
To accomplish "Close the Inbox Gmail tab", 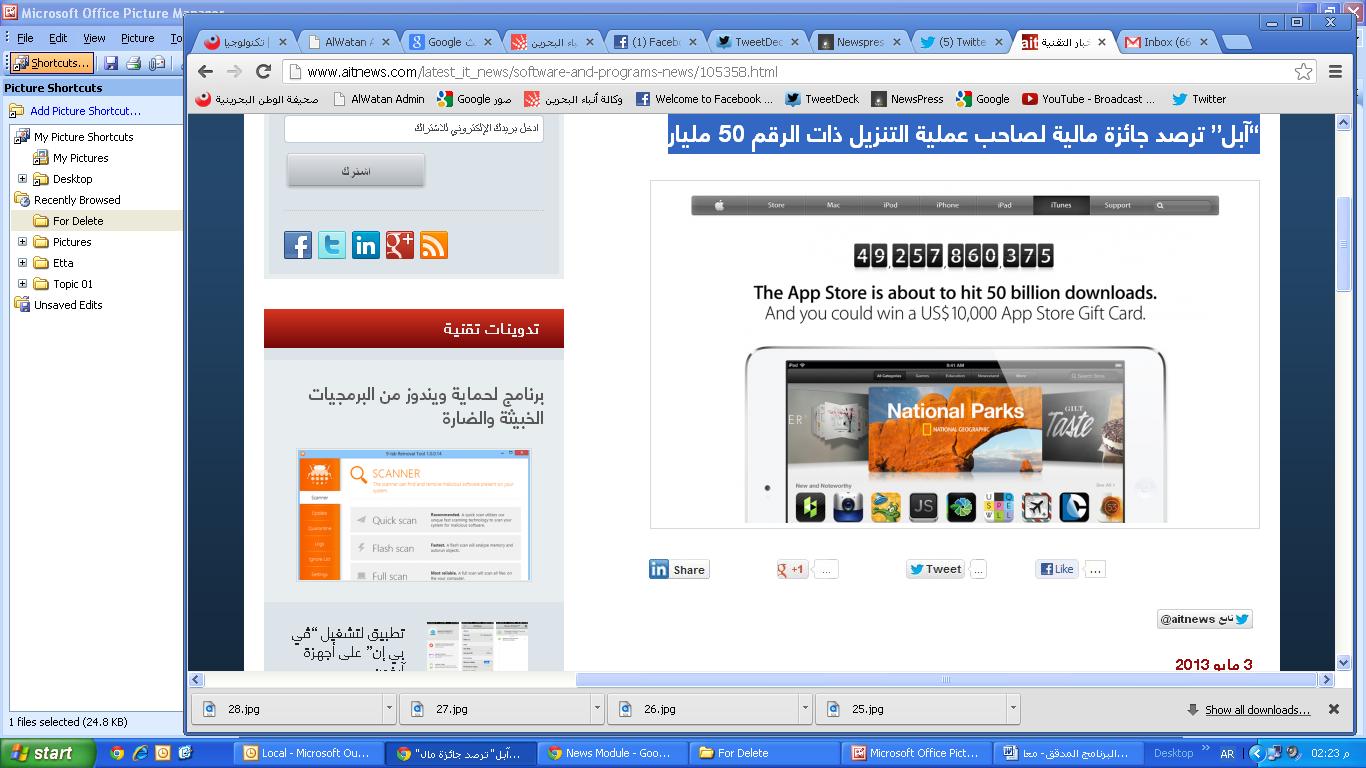I will [1204, 42].
